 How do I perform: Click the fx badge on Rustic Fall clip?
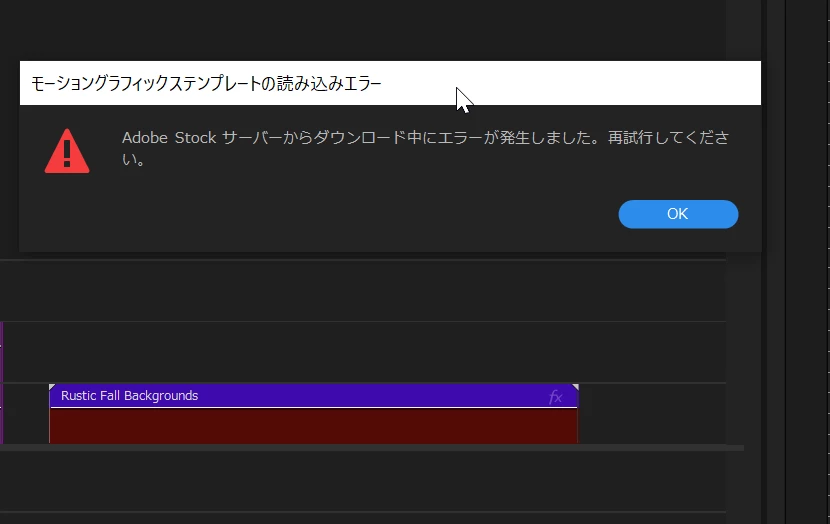(x=555, y=396)
